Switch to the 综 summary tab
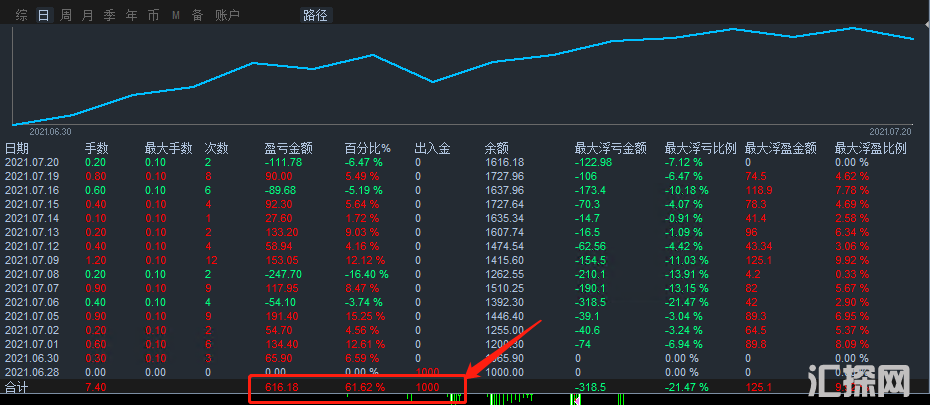This screenshot has width=930, height=405. tap(21, 15)
